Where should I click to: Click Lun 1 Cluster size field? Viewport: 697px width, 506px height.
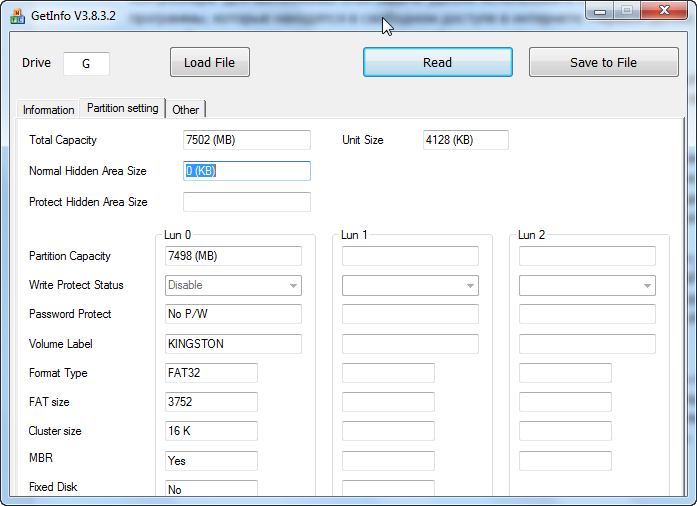point(388,431)
